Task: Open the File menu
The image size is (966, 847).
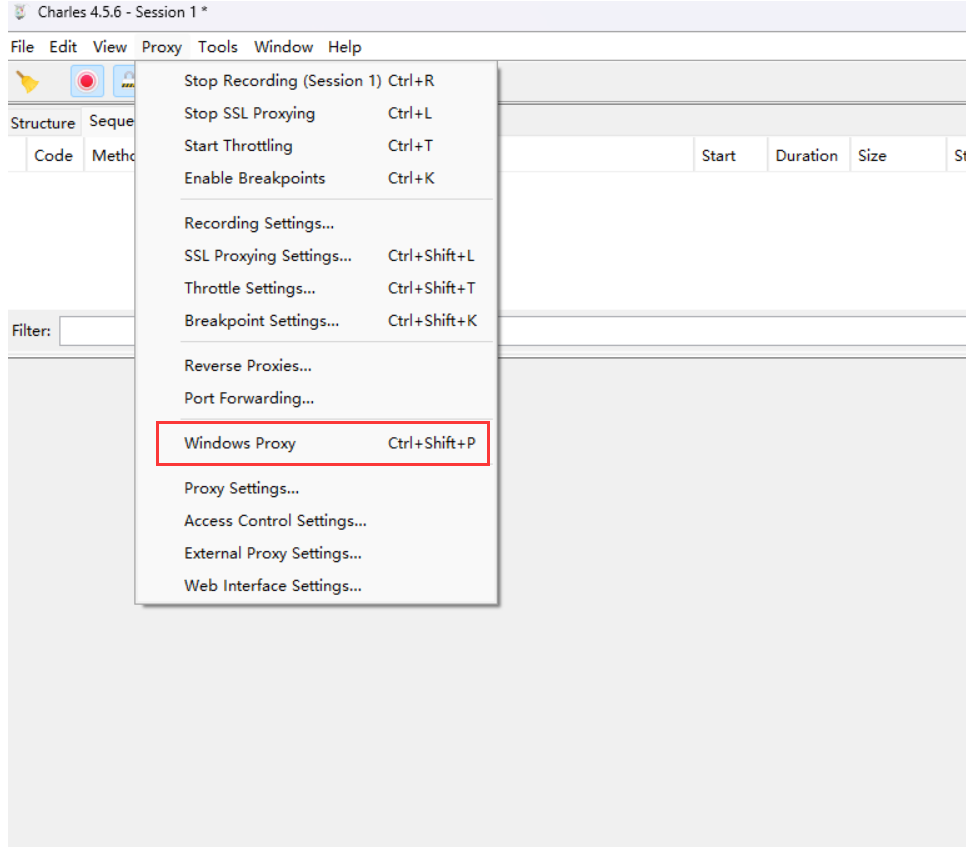Action: point(22,47)
